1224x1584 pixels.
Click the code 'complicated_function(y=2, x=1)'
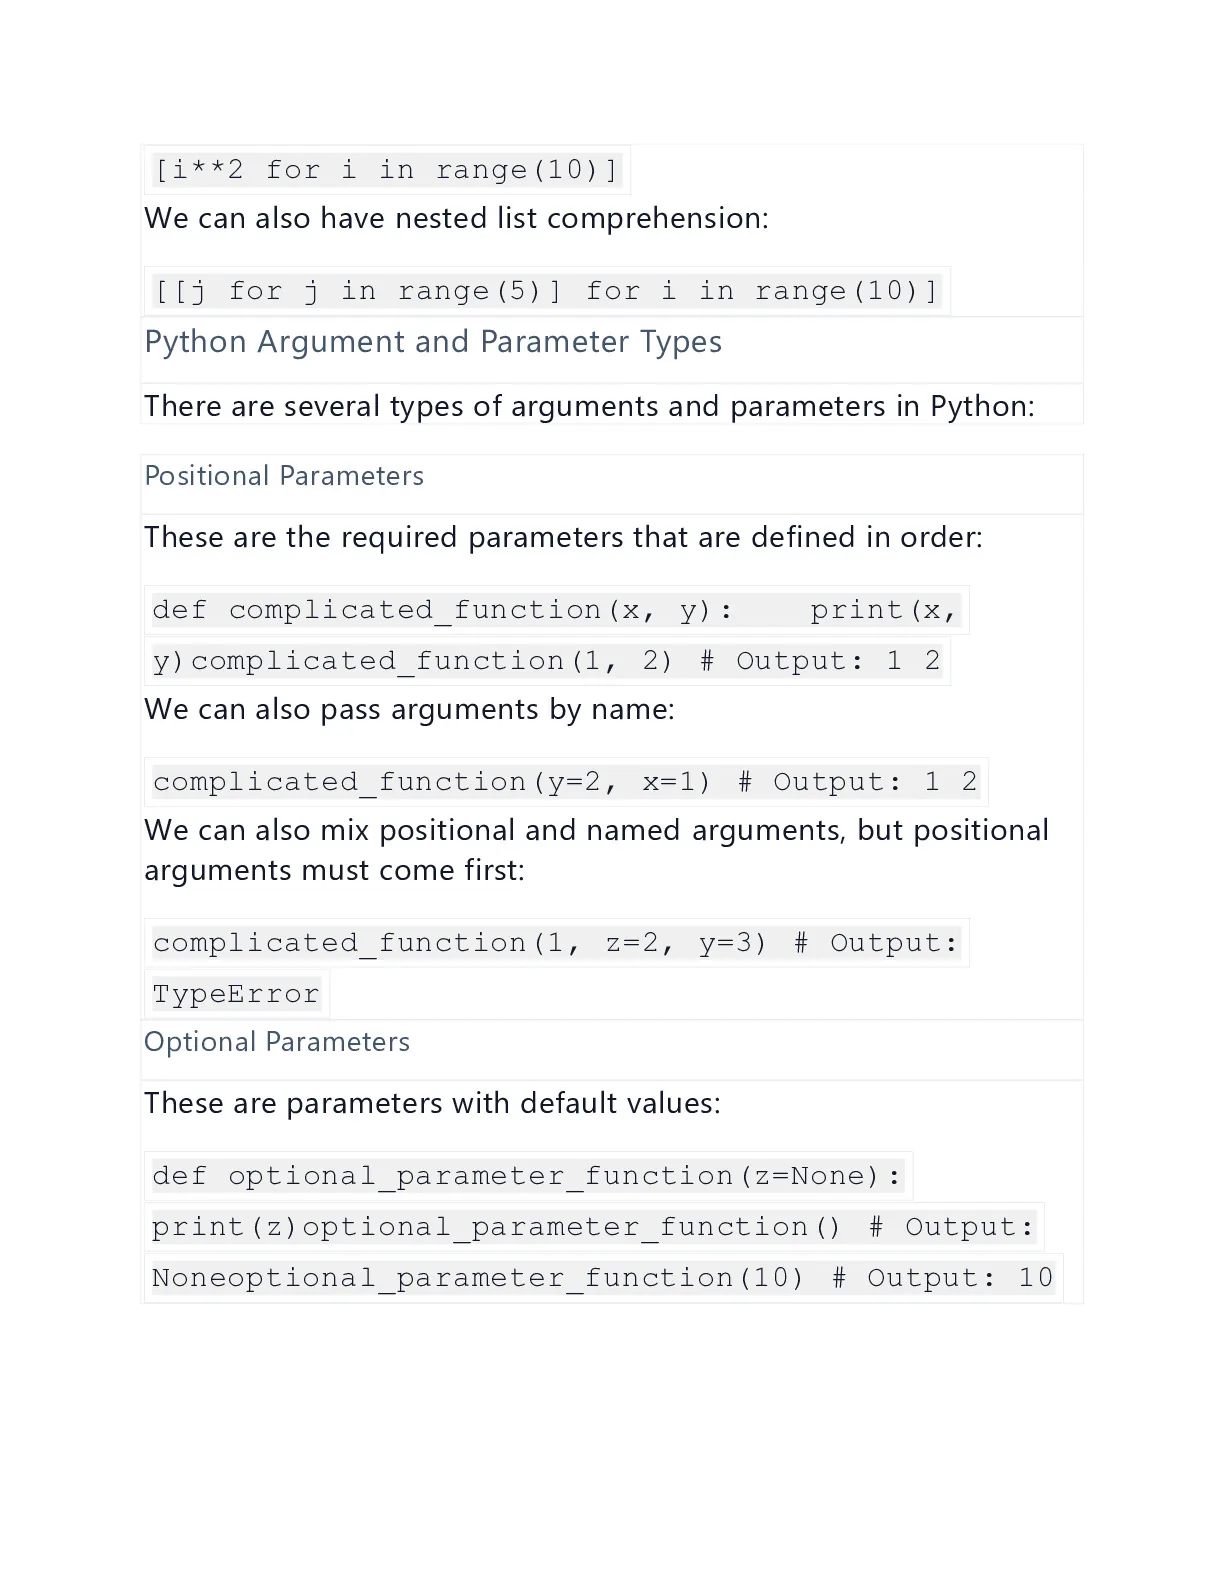point(432,782)
